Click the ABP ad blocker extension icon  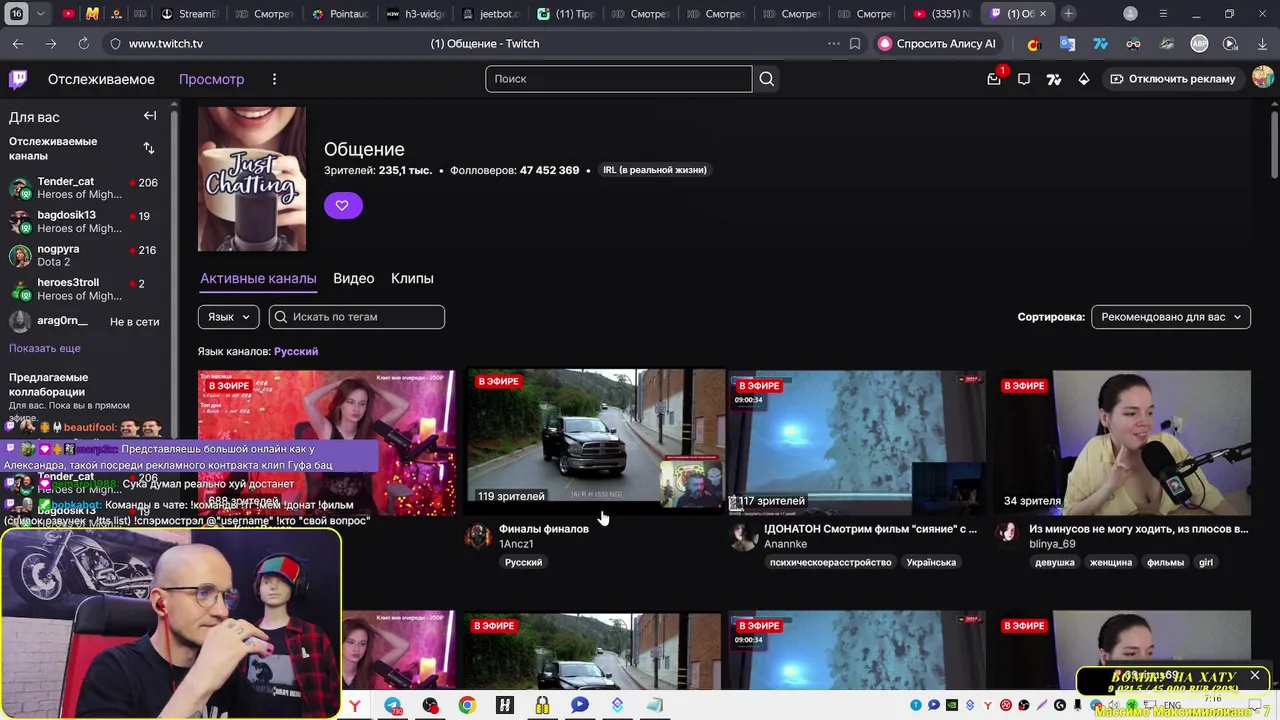1199,44
